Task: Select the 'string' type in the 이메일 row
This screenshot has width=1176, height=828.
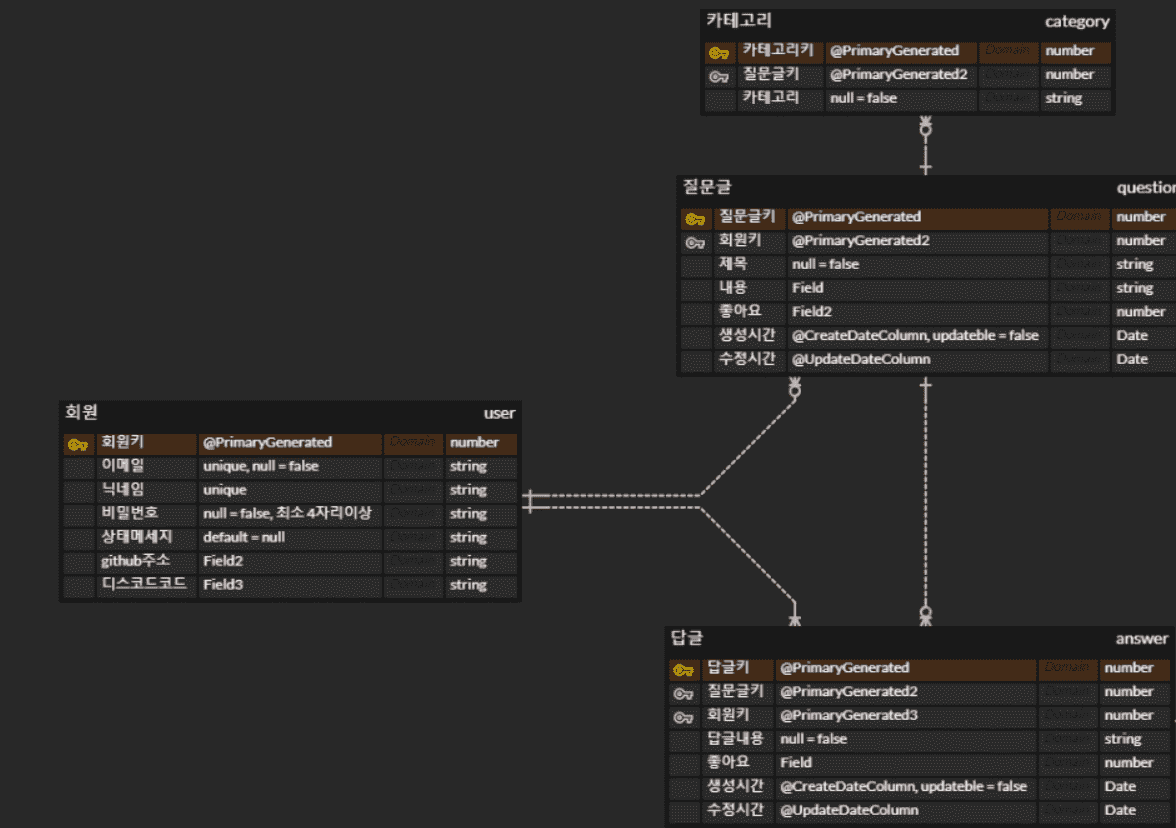Action: (468, 466)
